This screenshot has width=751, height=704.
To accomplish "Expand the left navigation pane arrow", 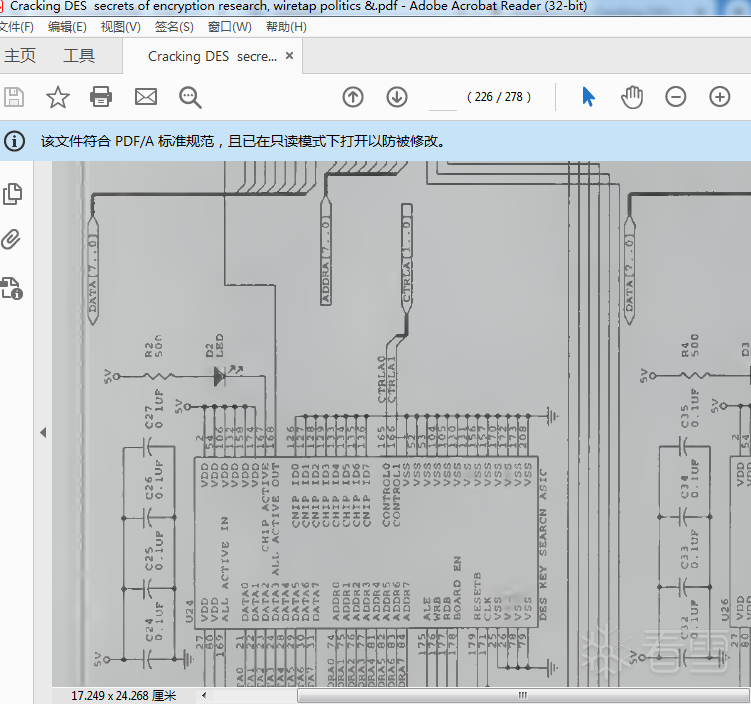I will [43, 432].
